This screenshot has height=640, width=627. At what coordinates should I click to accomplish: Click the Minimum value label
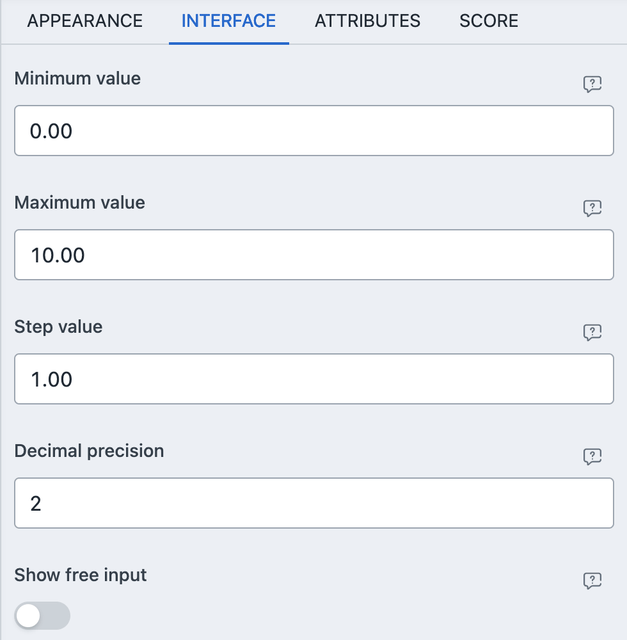(77, 78)
